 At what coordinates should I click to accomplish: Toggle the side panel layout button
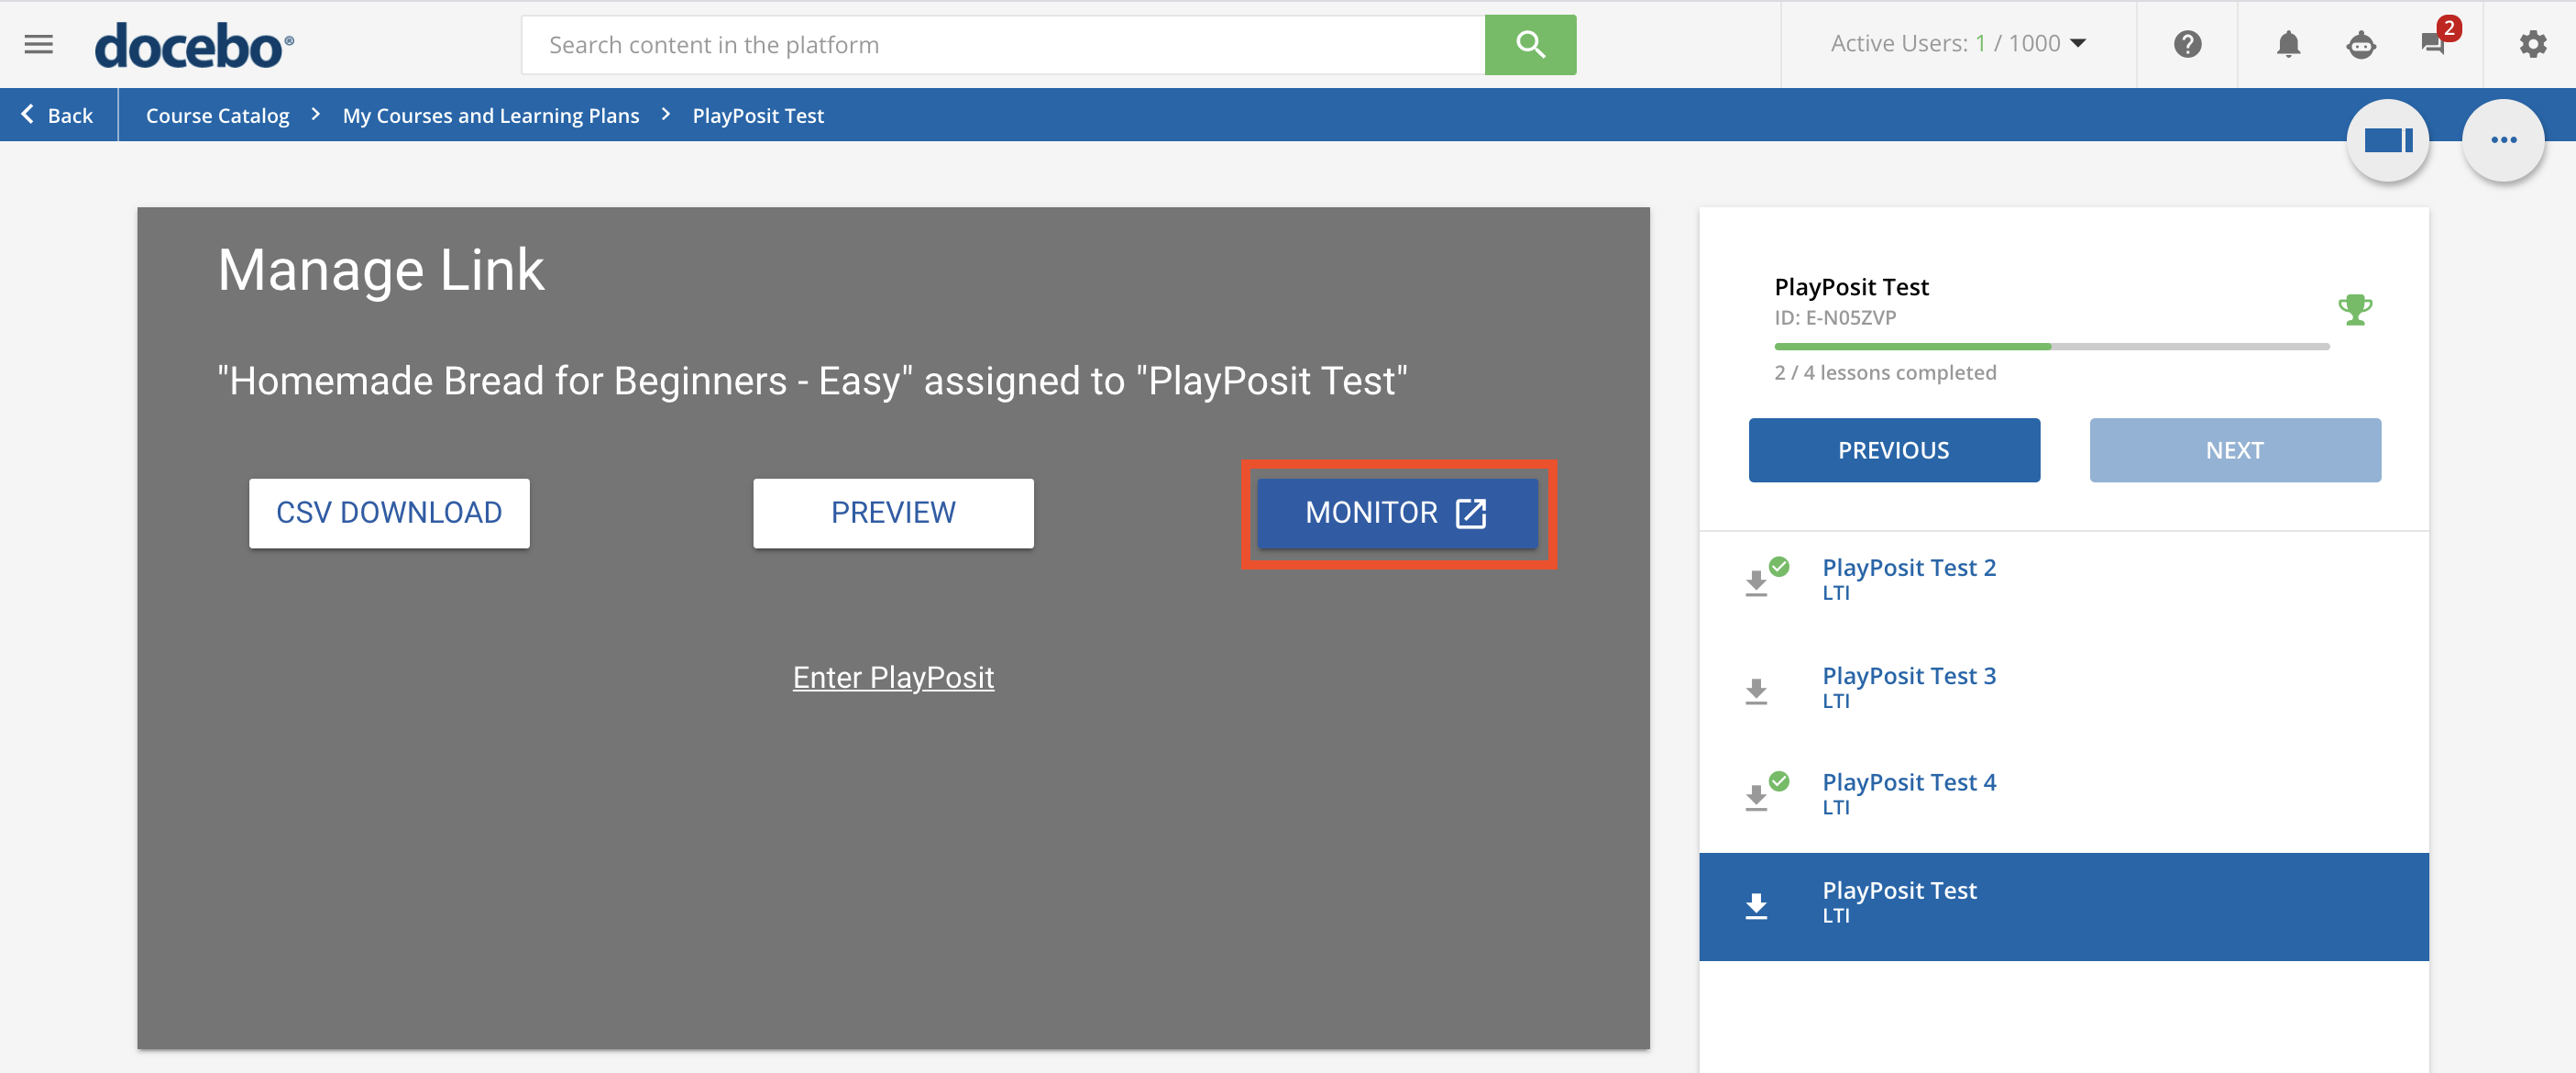[x=2387, y=140]
